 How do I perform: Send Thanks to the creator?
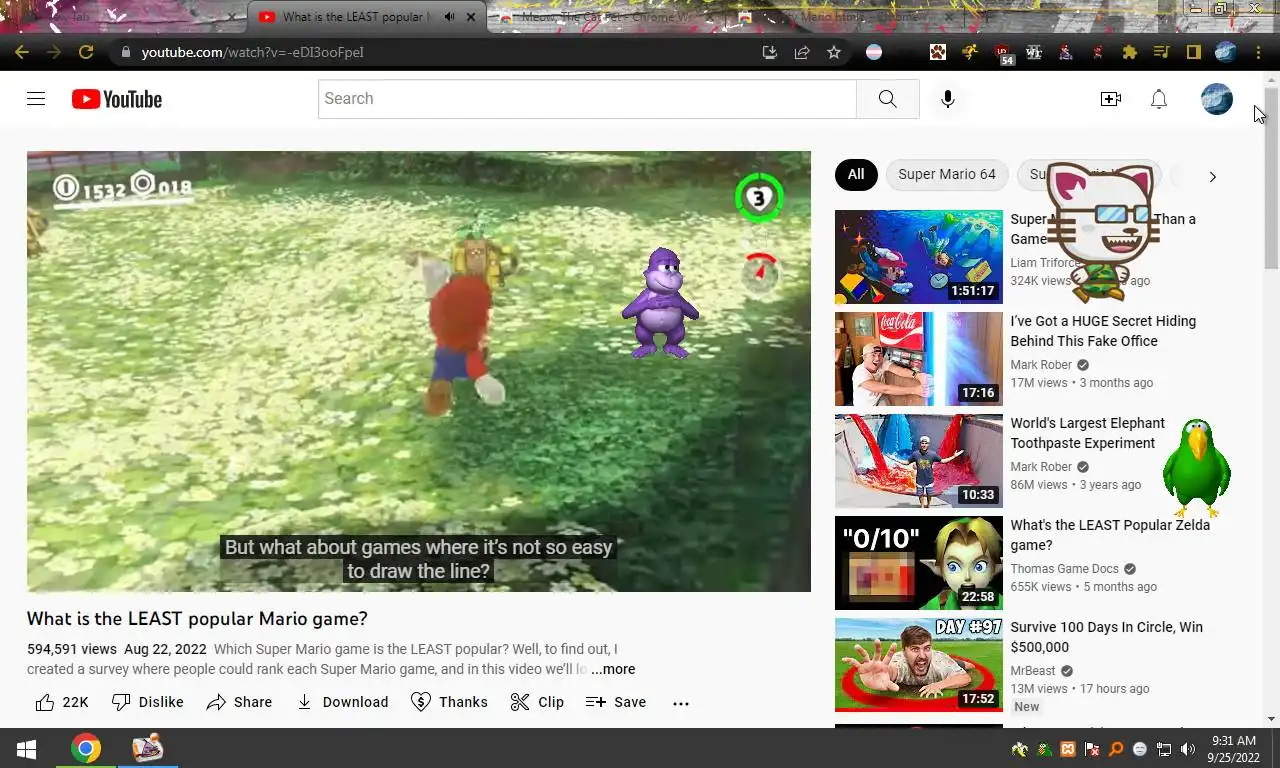point(449,702)
